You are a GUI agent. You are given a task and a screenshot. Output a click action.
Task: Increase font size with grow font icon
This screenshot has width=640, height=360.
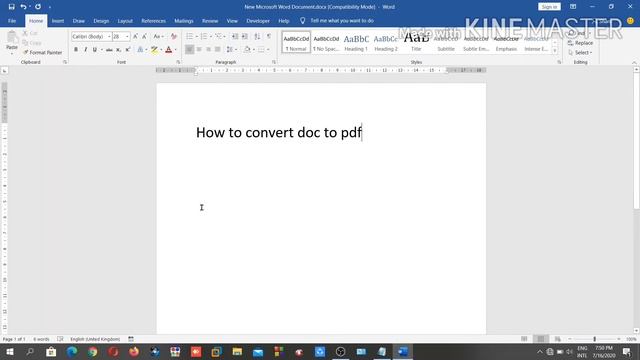[136, 37]
